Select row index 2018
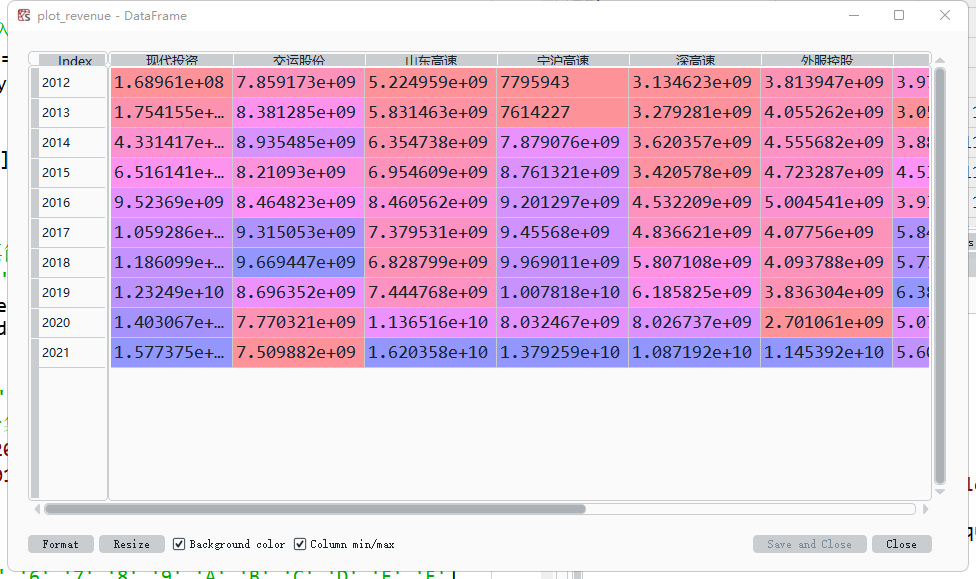Image resolution: width=976 pixels, height=579 pixels. [72, 262]
